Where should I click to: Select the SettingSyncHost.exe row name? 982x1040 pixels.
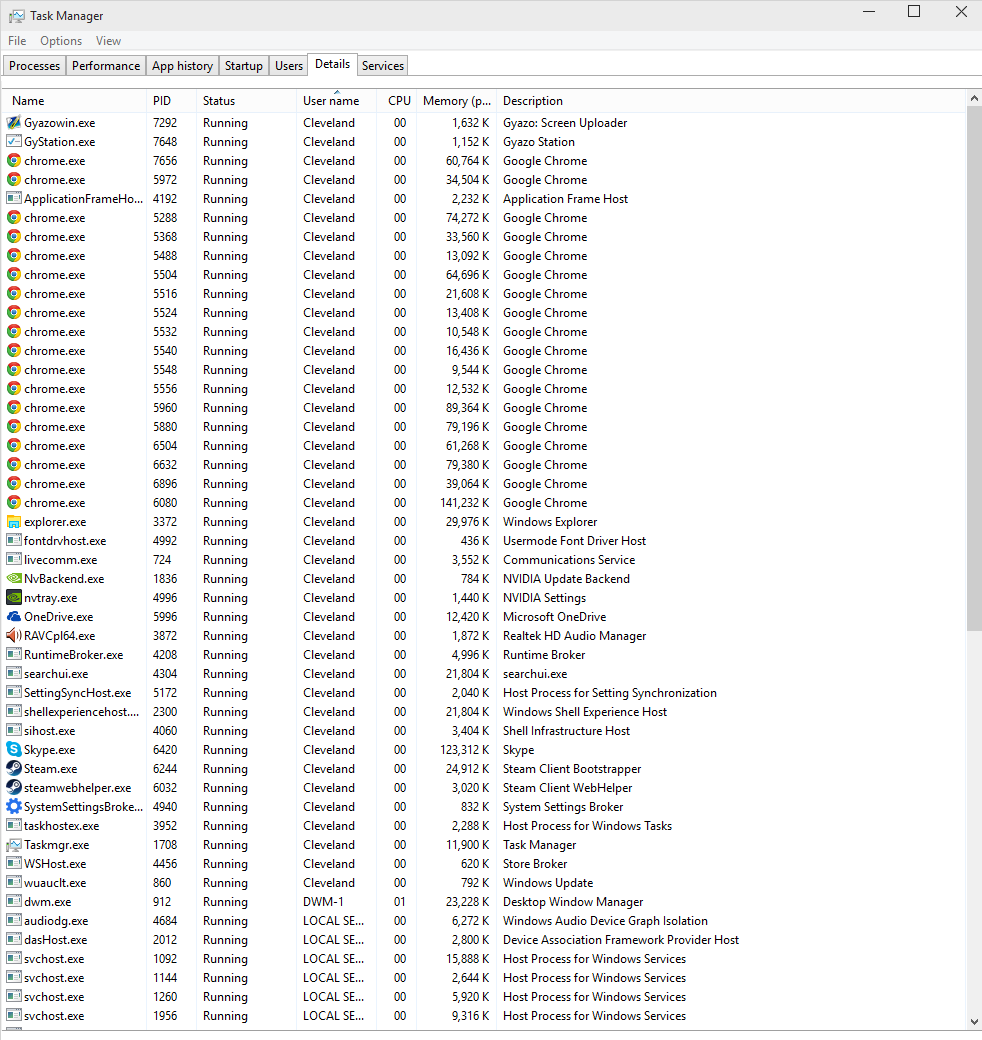pyautogui.click(x=78, y=692)
